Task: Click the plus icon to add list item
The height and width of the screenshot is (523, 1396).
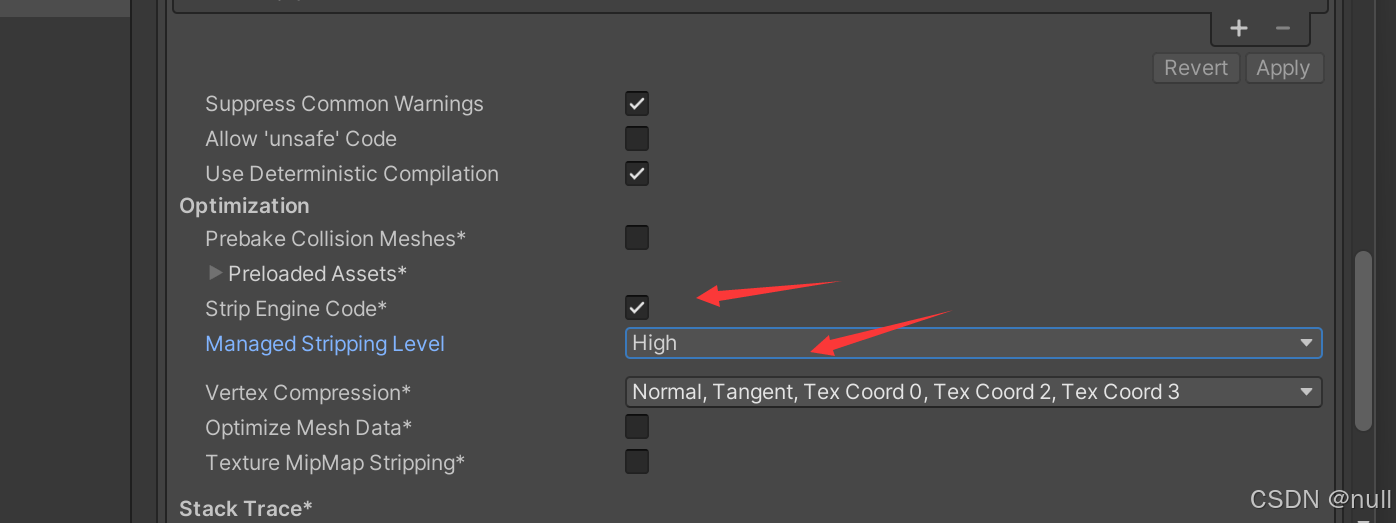Action: (1239, 28)
